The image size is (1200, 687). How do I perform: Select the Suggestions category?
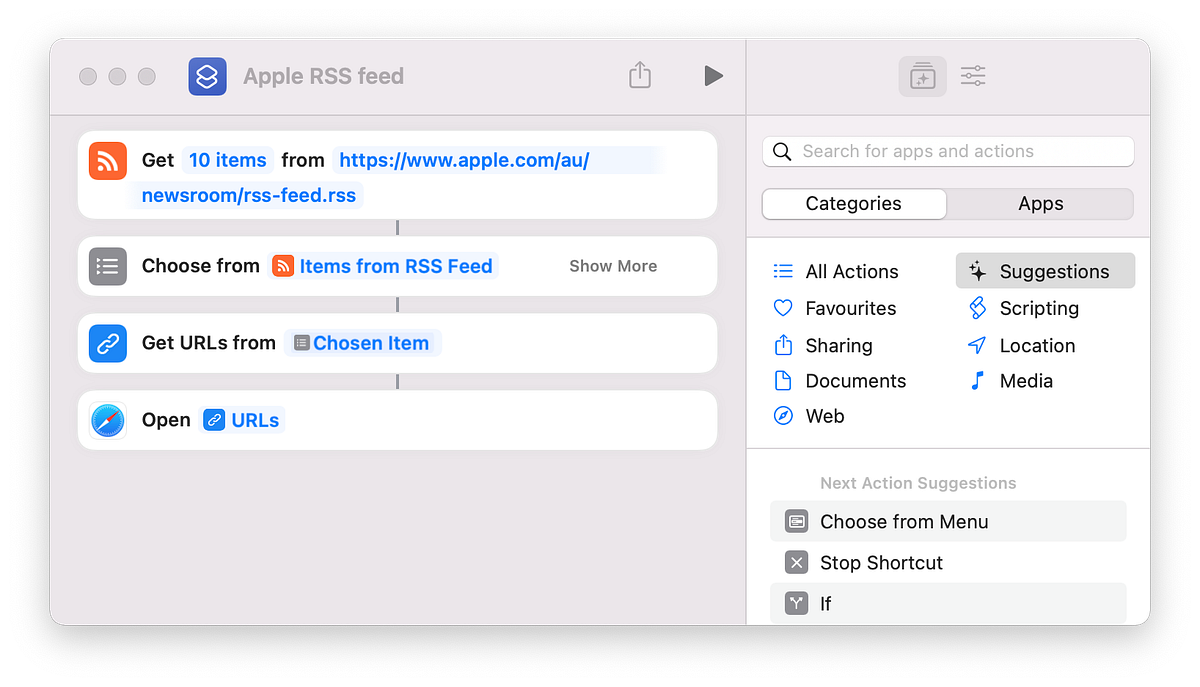1054,271
